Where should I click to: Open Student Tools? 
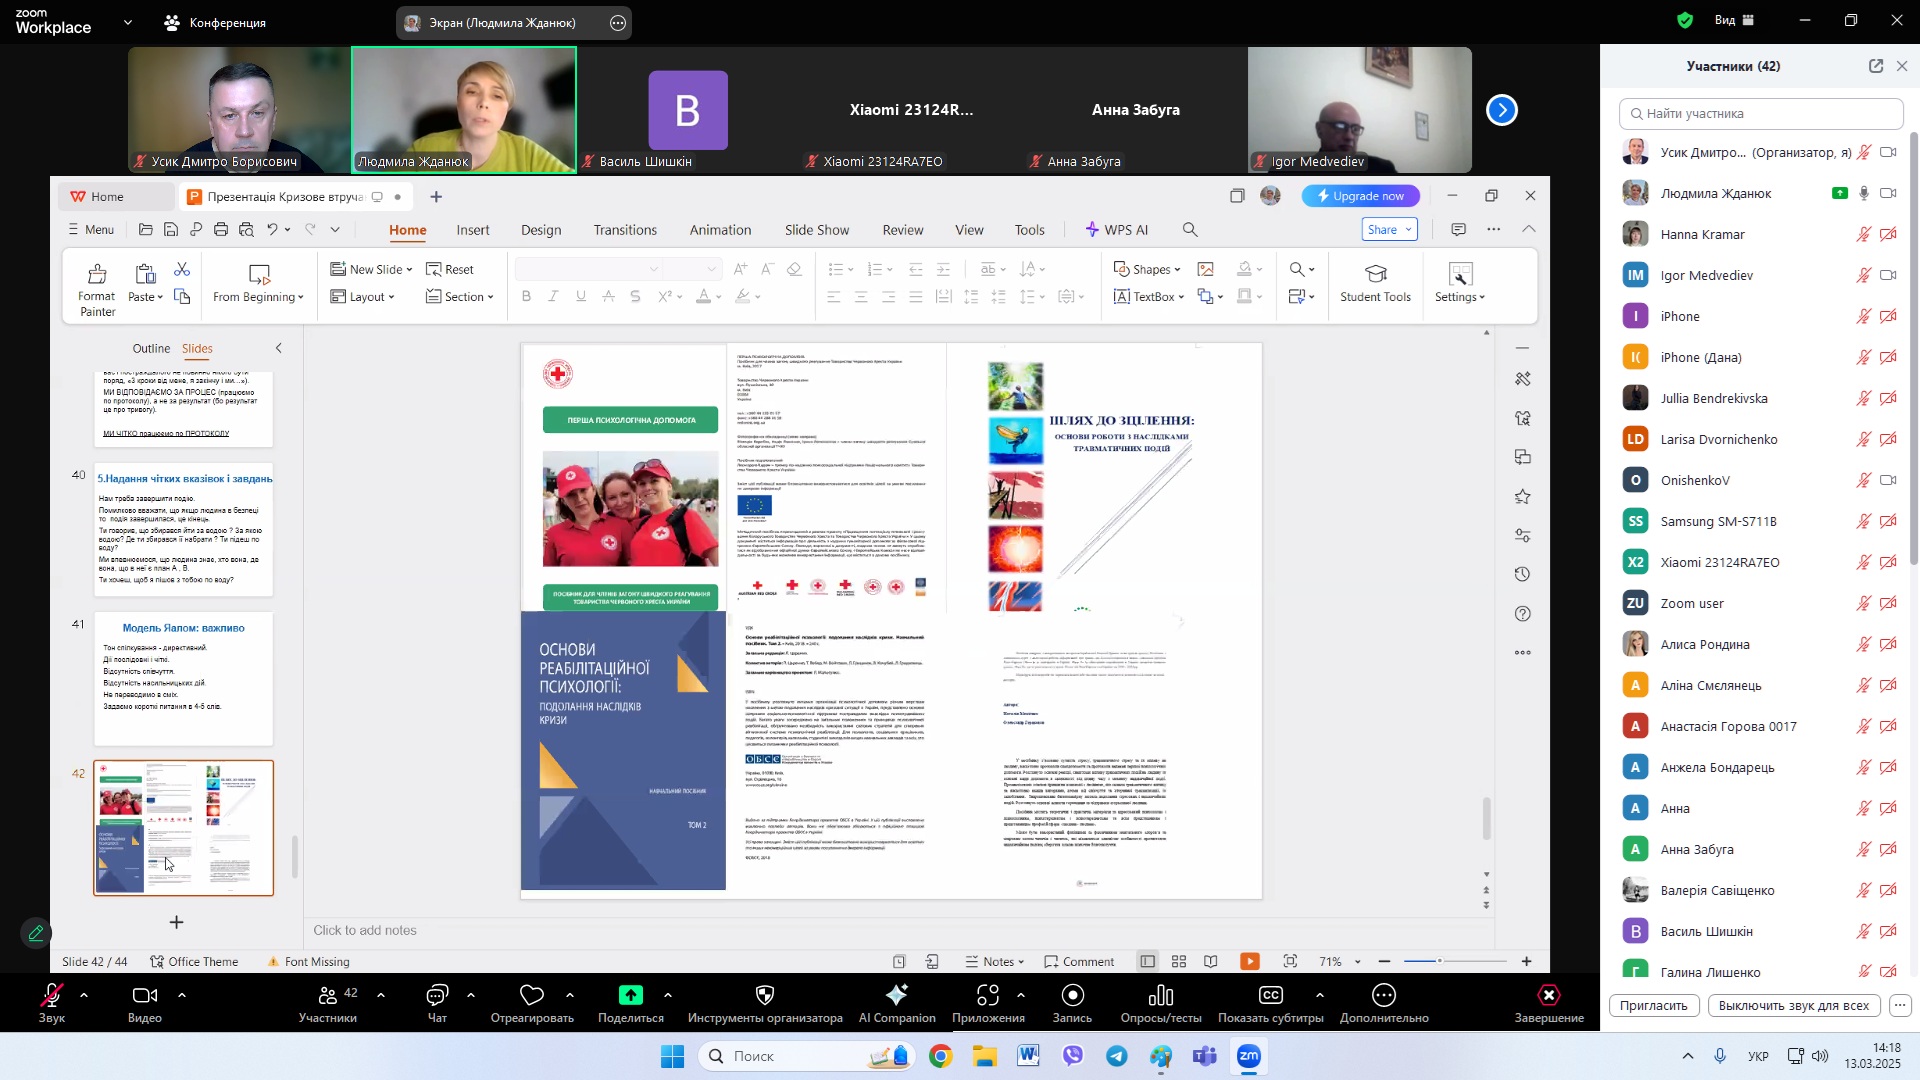1375,284
